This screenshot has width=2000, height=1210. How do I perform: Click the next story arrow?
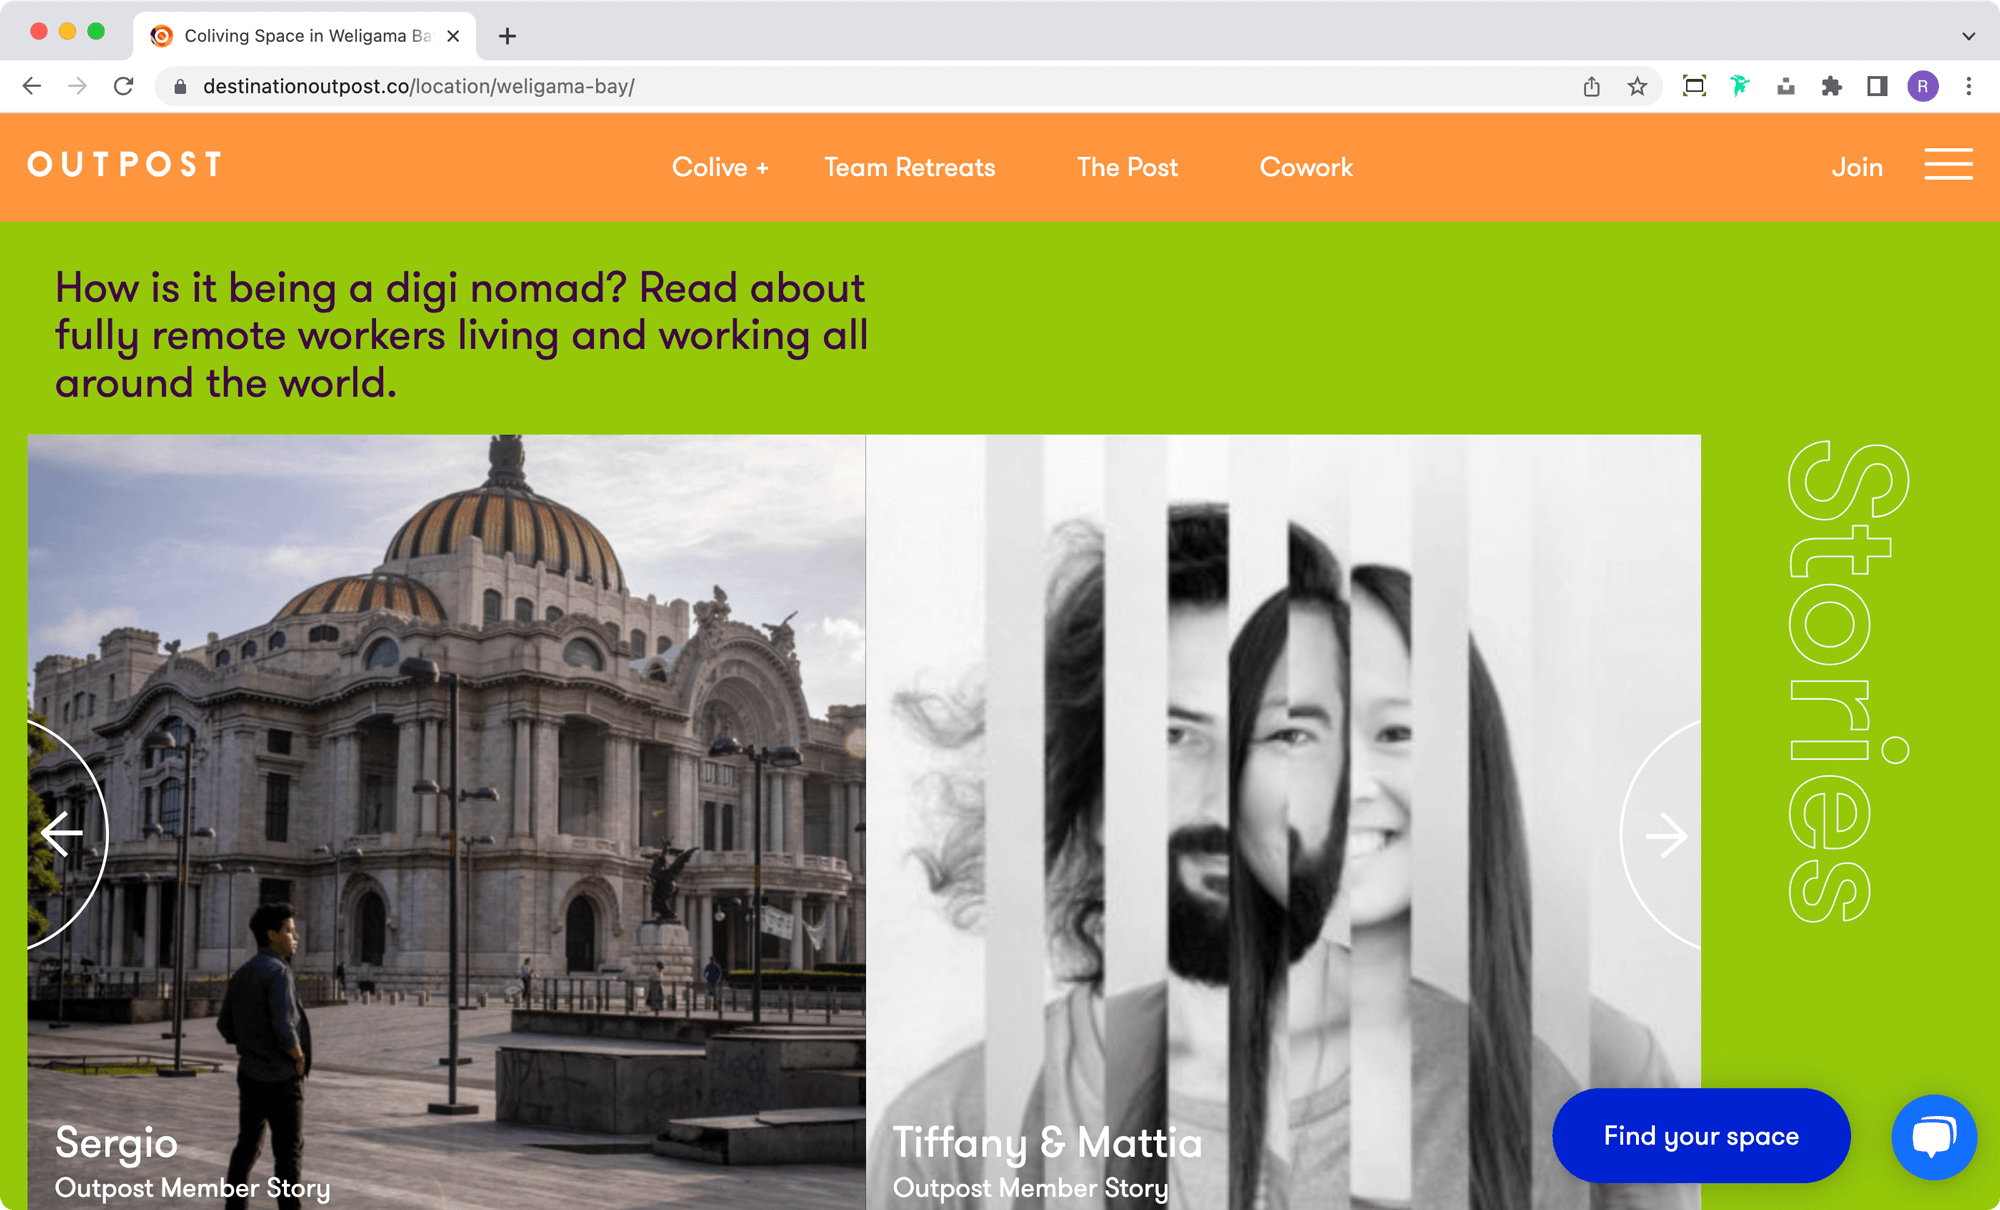[1665, 835]
